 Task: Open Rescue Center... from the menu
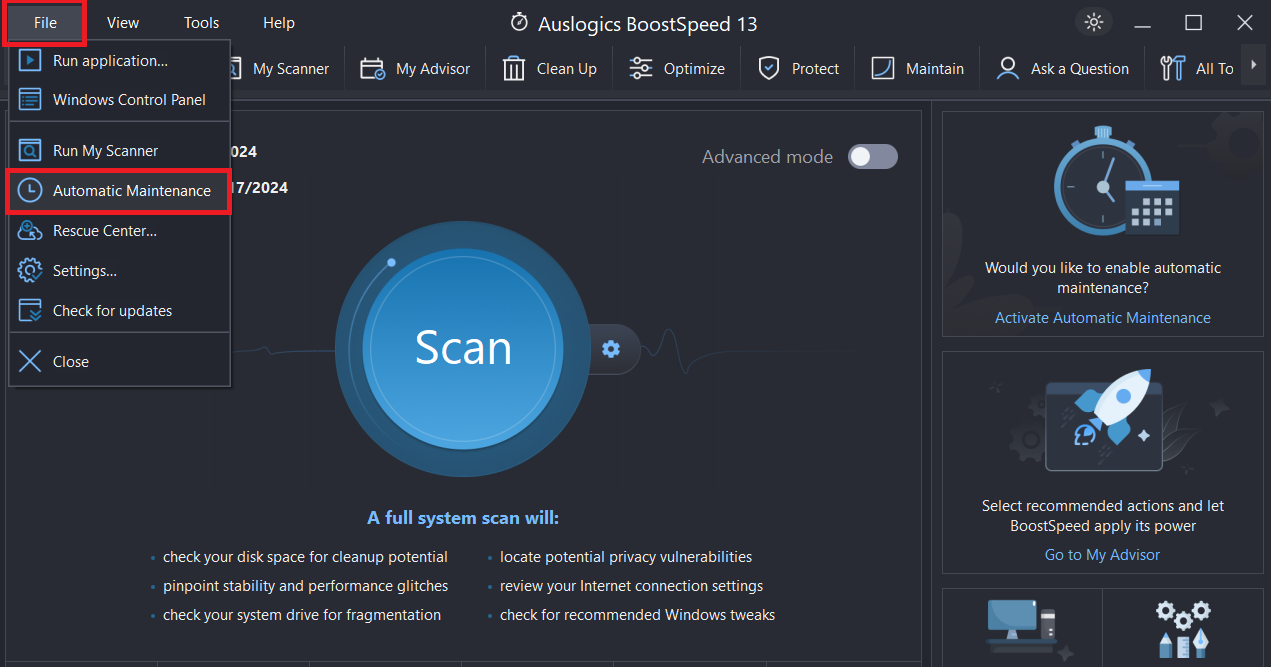click(120, 231)
